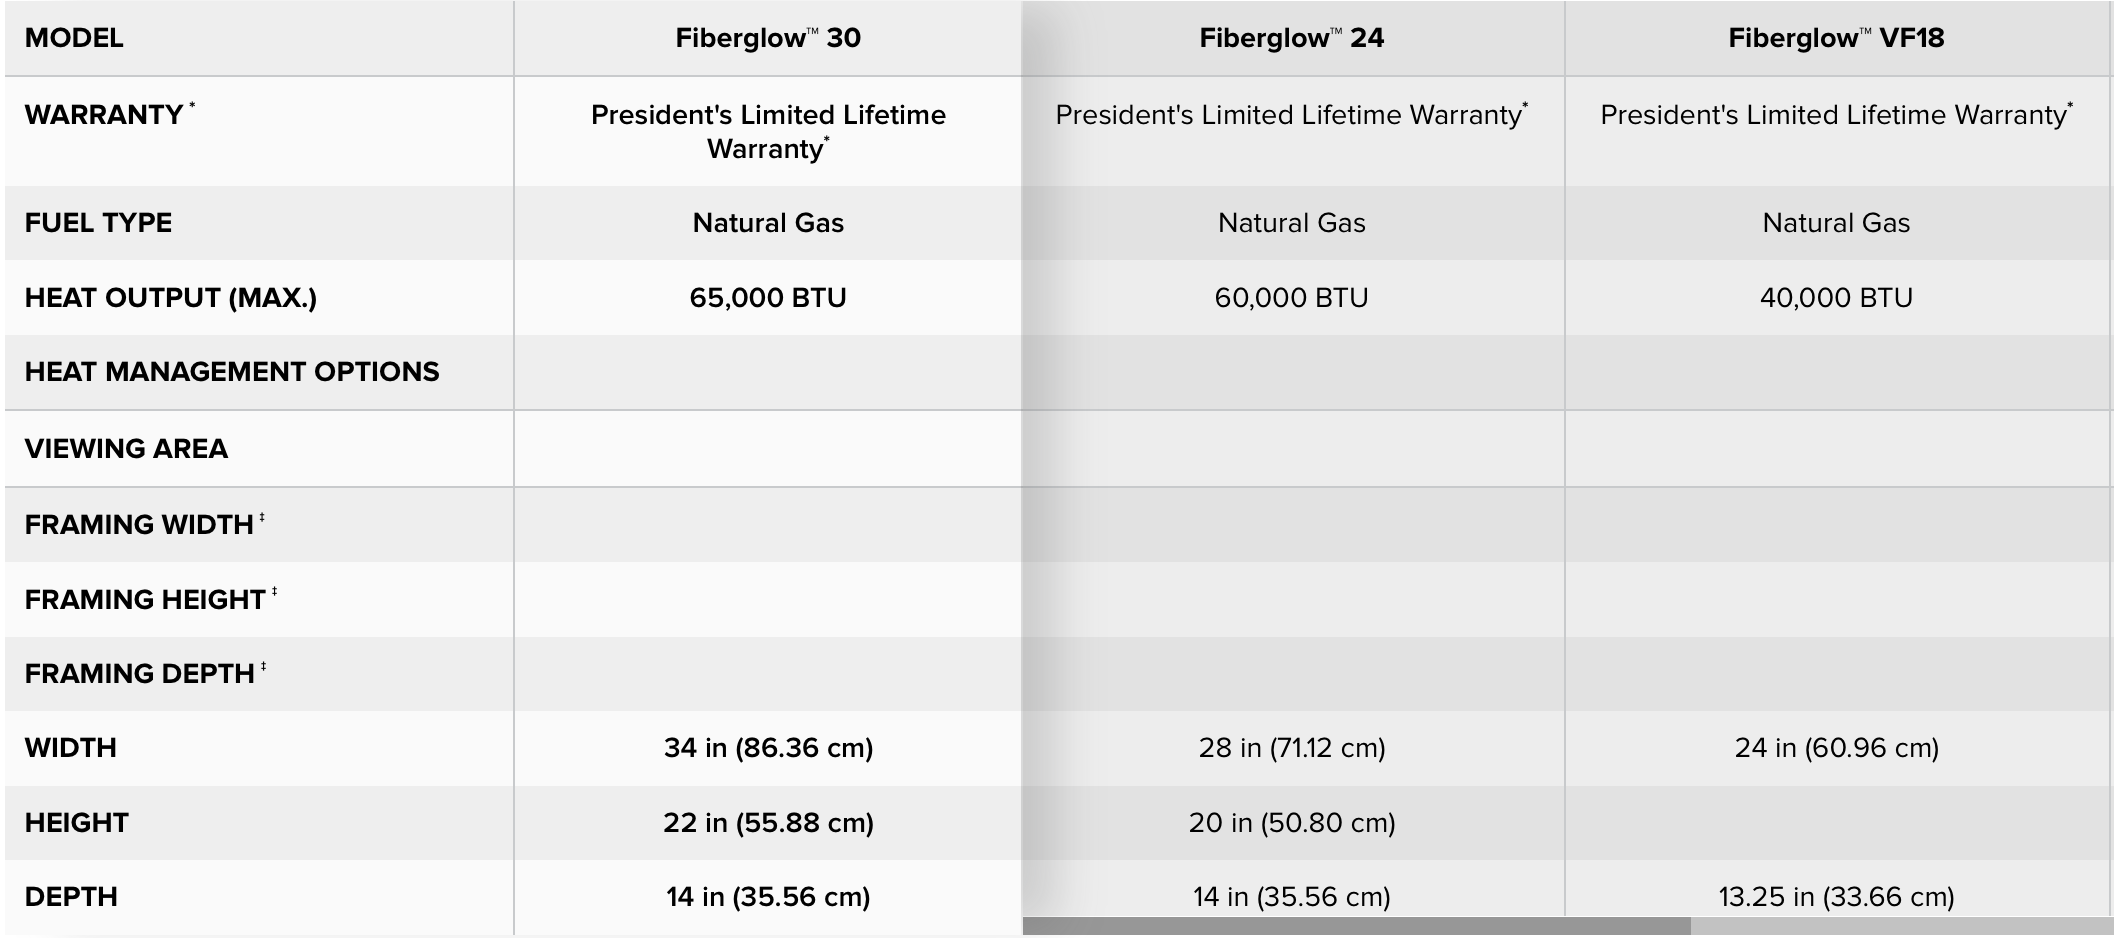Select the 40,000 BTU heat output cell
The image size is (2114, 938).
click(1836, 298)
